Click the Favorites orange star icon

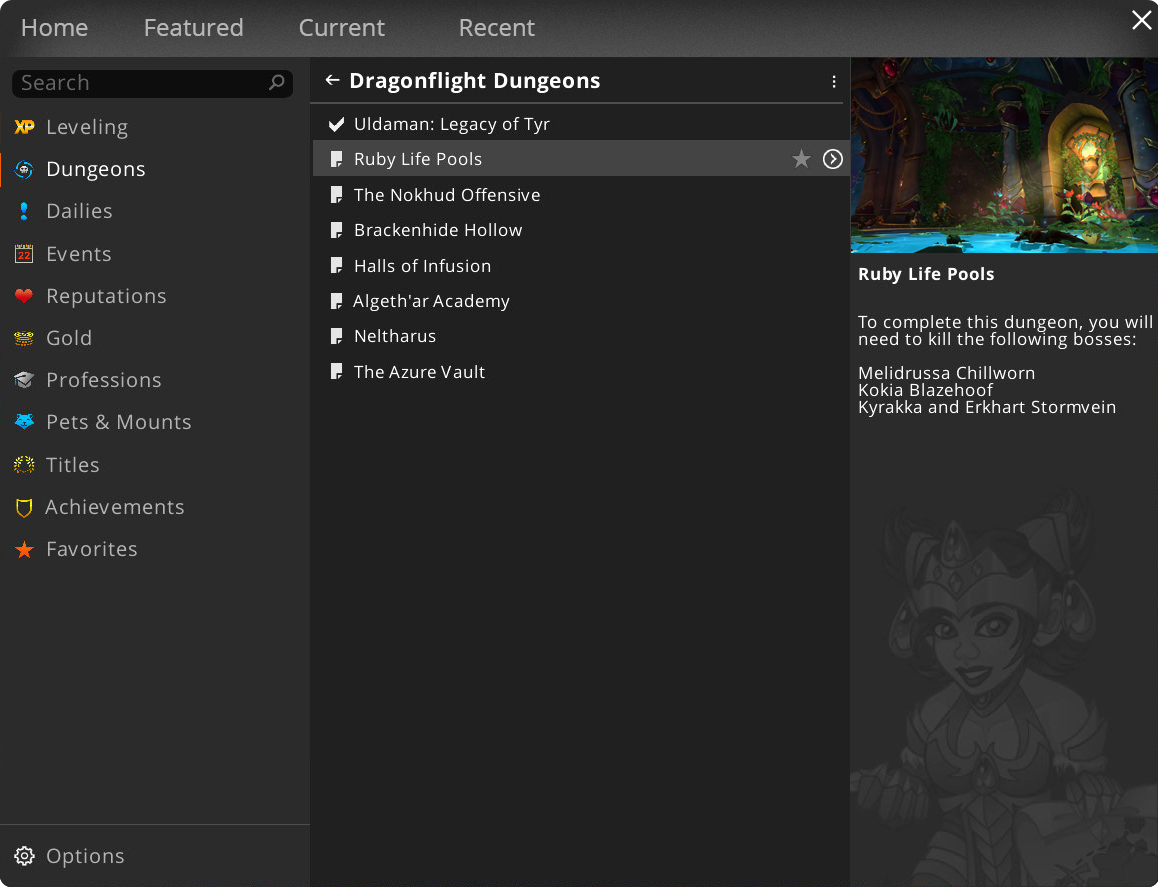(24, 549)
